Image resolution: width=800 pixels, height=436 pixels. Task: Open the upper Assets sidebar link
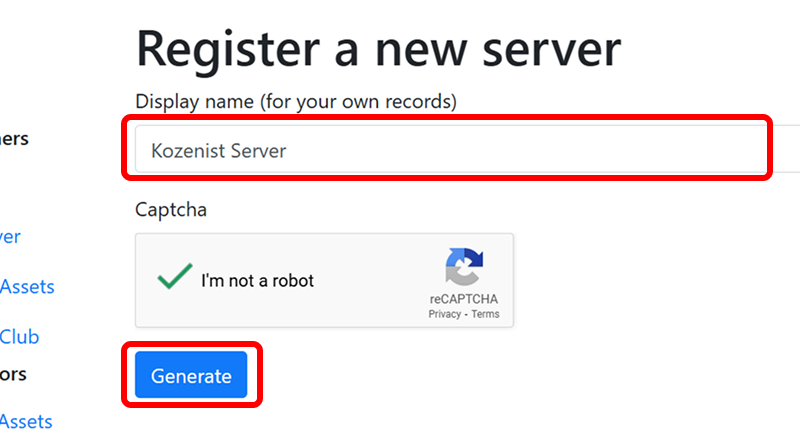tap(27, 287)
